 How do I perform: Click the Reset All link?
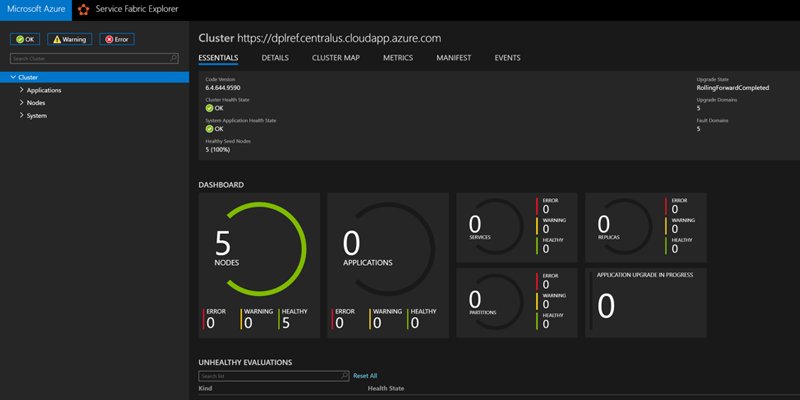(x=365, y=376)
